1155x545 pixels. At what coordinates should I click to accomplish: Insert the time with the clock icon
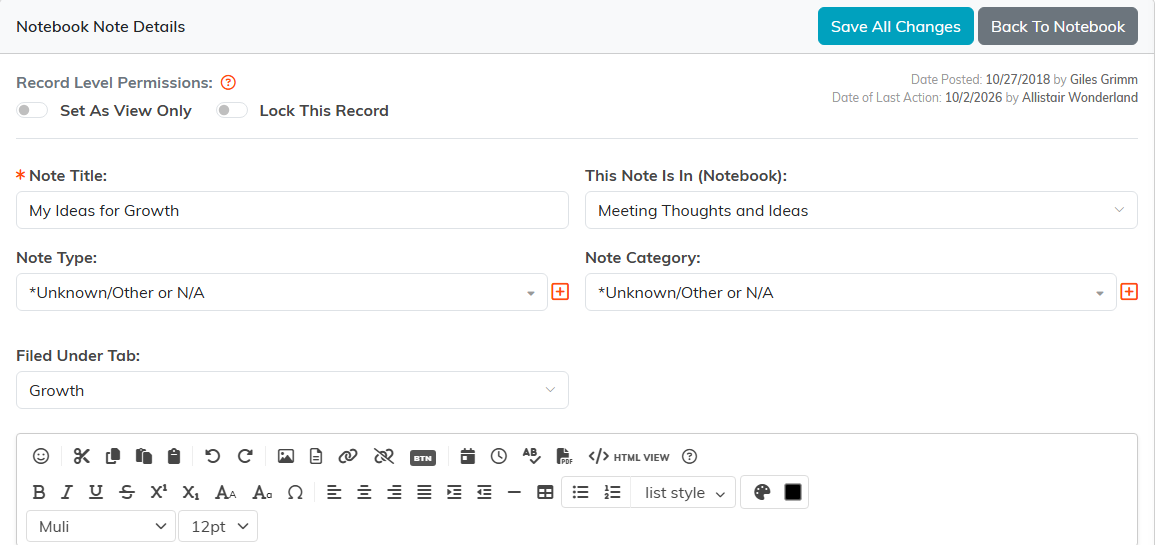[499, 457]
